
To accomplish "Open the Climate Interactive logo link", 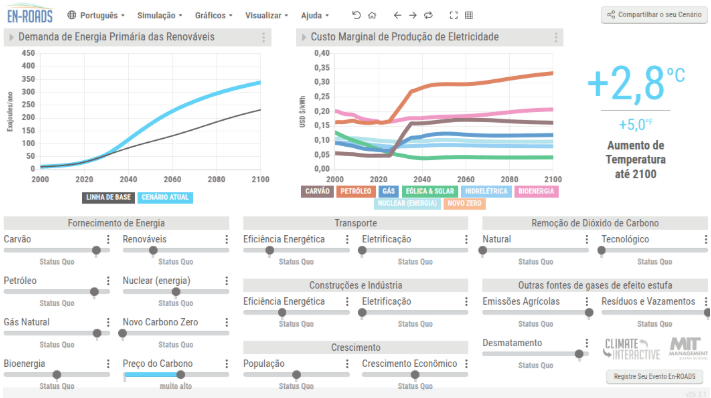I will pos(631,349).
